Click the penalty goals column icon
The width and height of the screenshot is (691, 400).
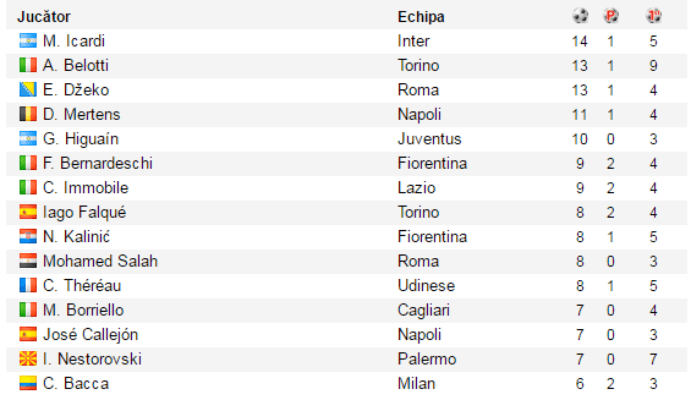tap(610, 16)
